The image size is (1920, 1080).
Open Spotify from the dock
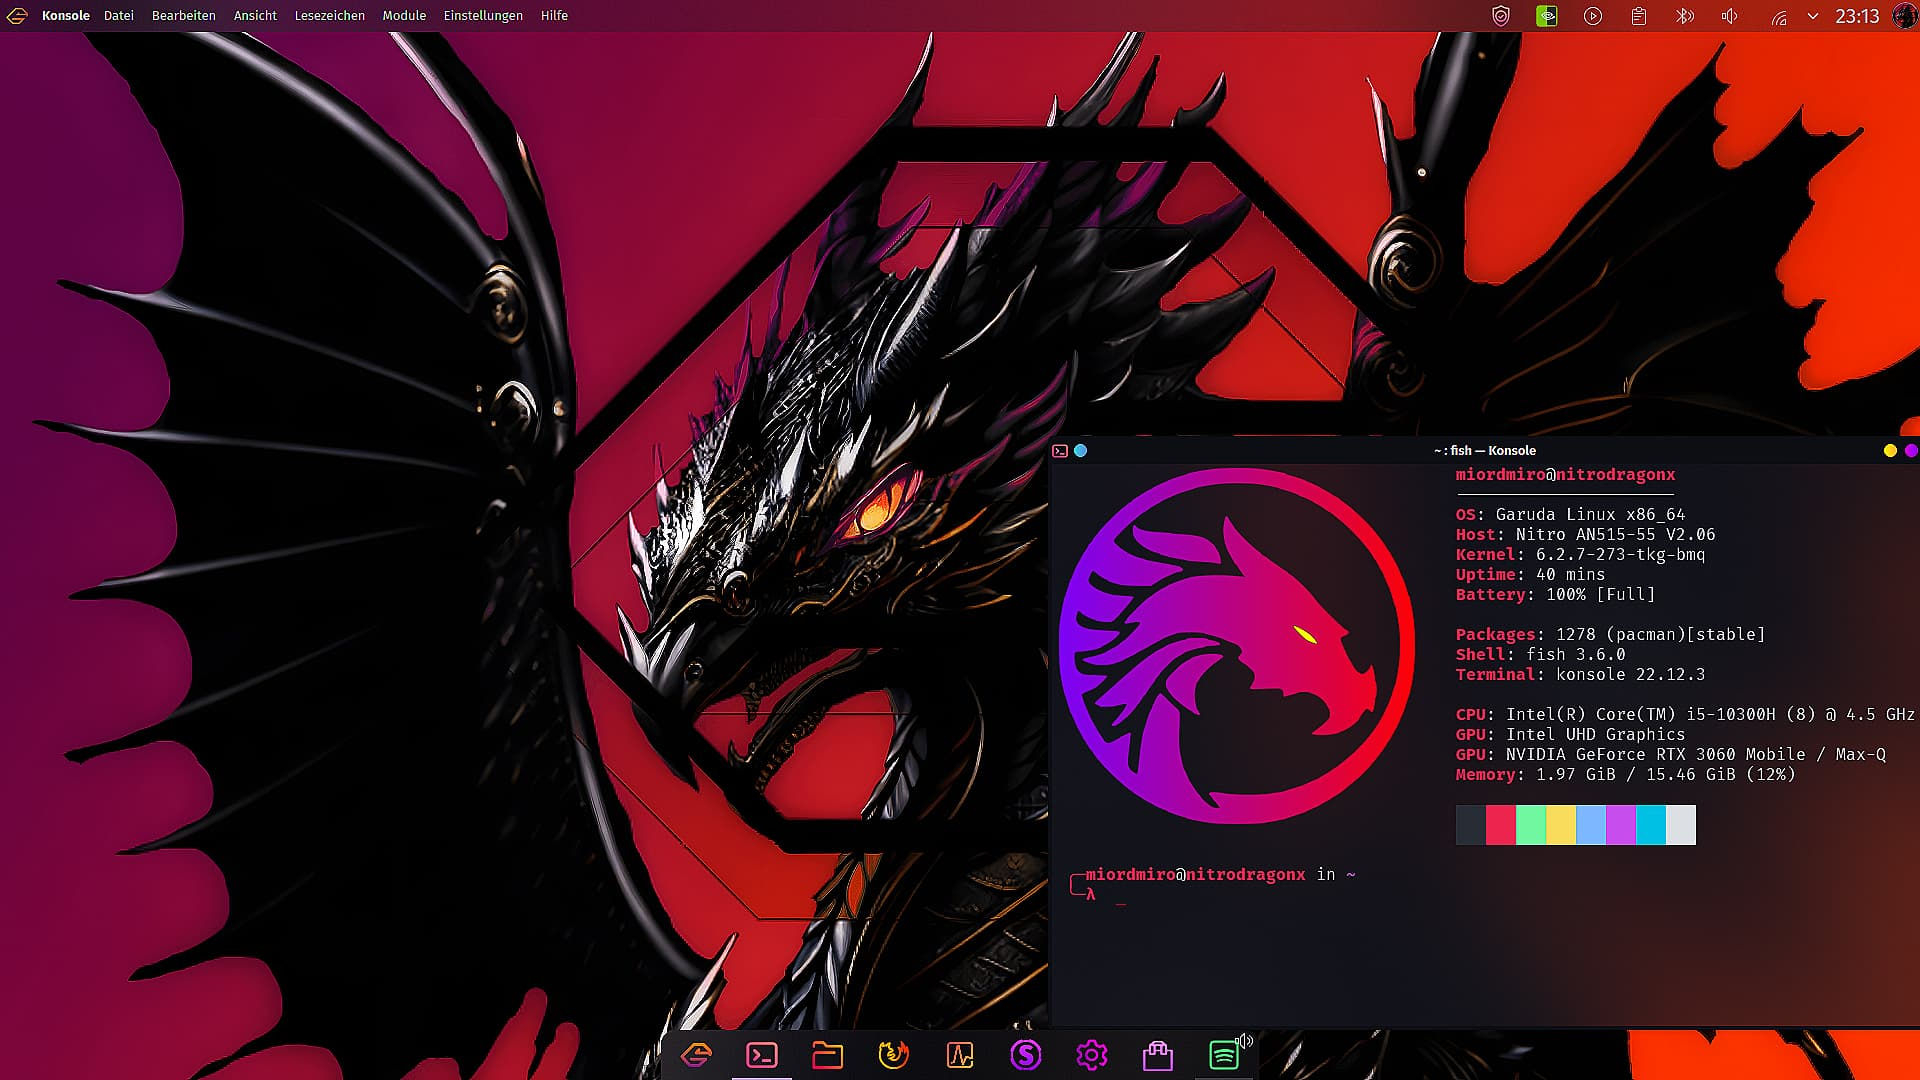point(1224,1055)
